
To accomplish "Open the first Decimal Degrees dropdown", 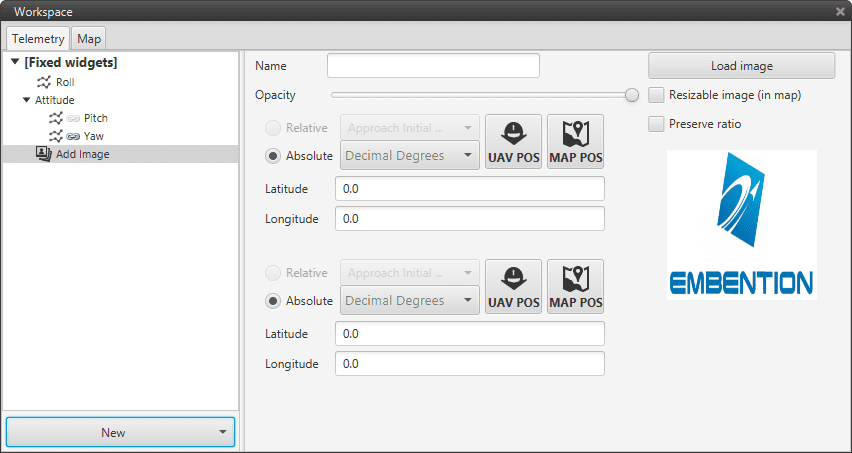I will [410, 156].
